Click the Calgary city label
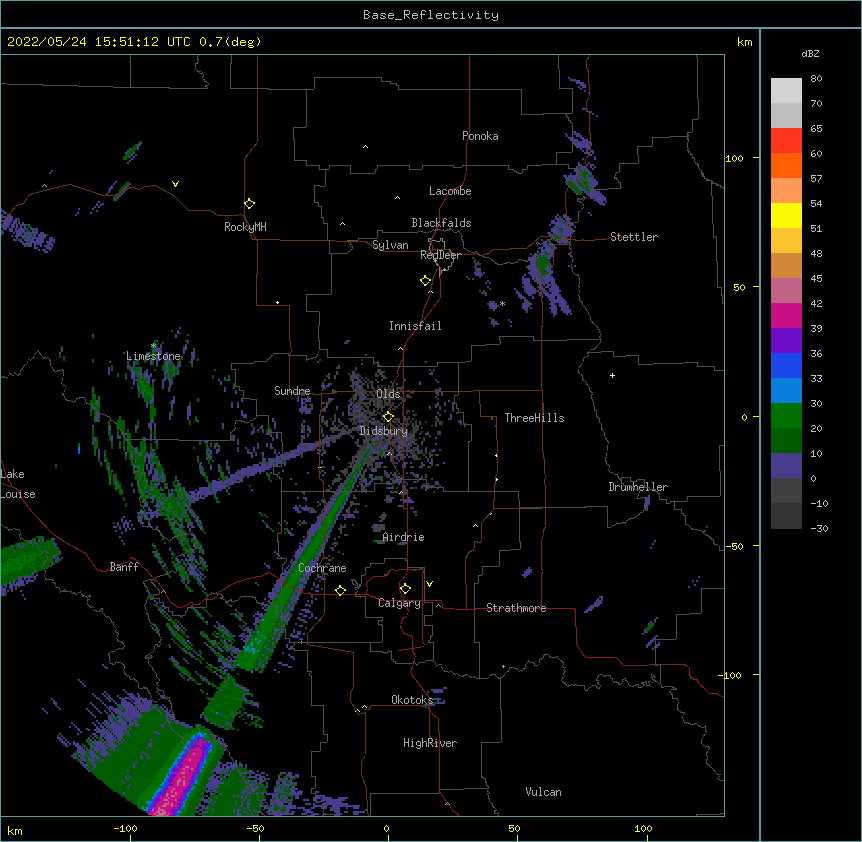The height and width of the screenshot is (842, 862). point(399,603)
